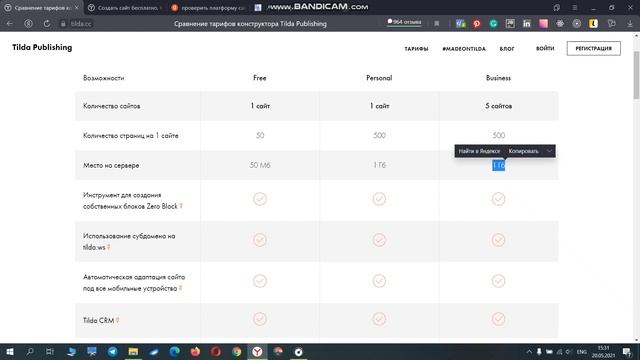This screenshot has width=640, height=360.
Task: Launch Google Chrome from the taskbar
Action: click(x=236, y=351)
